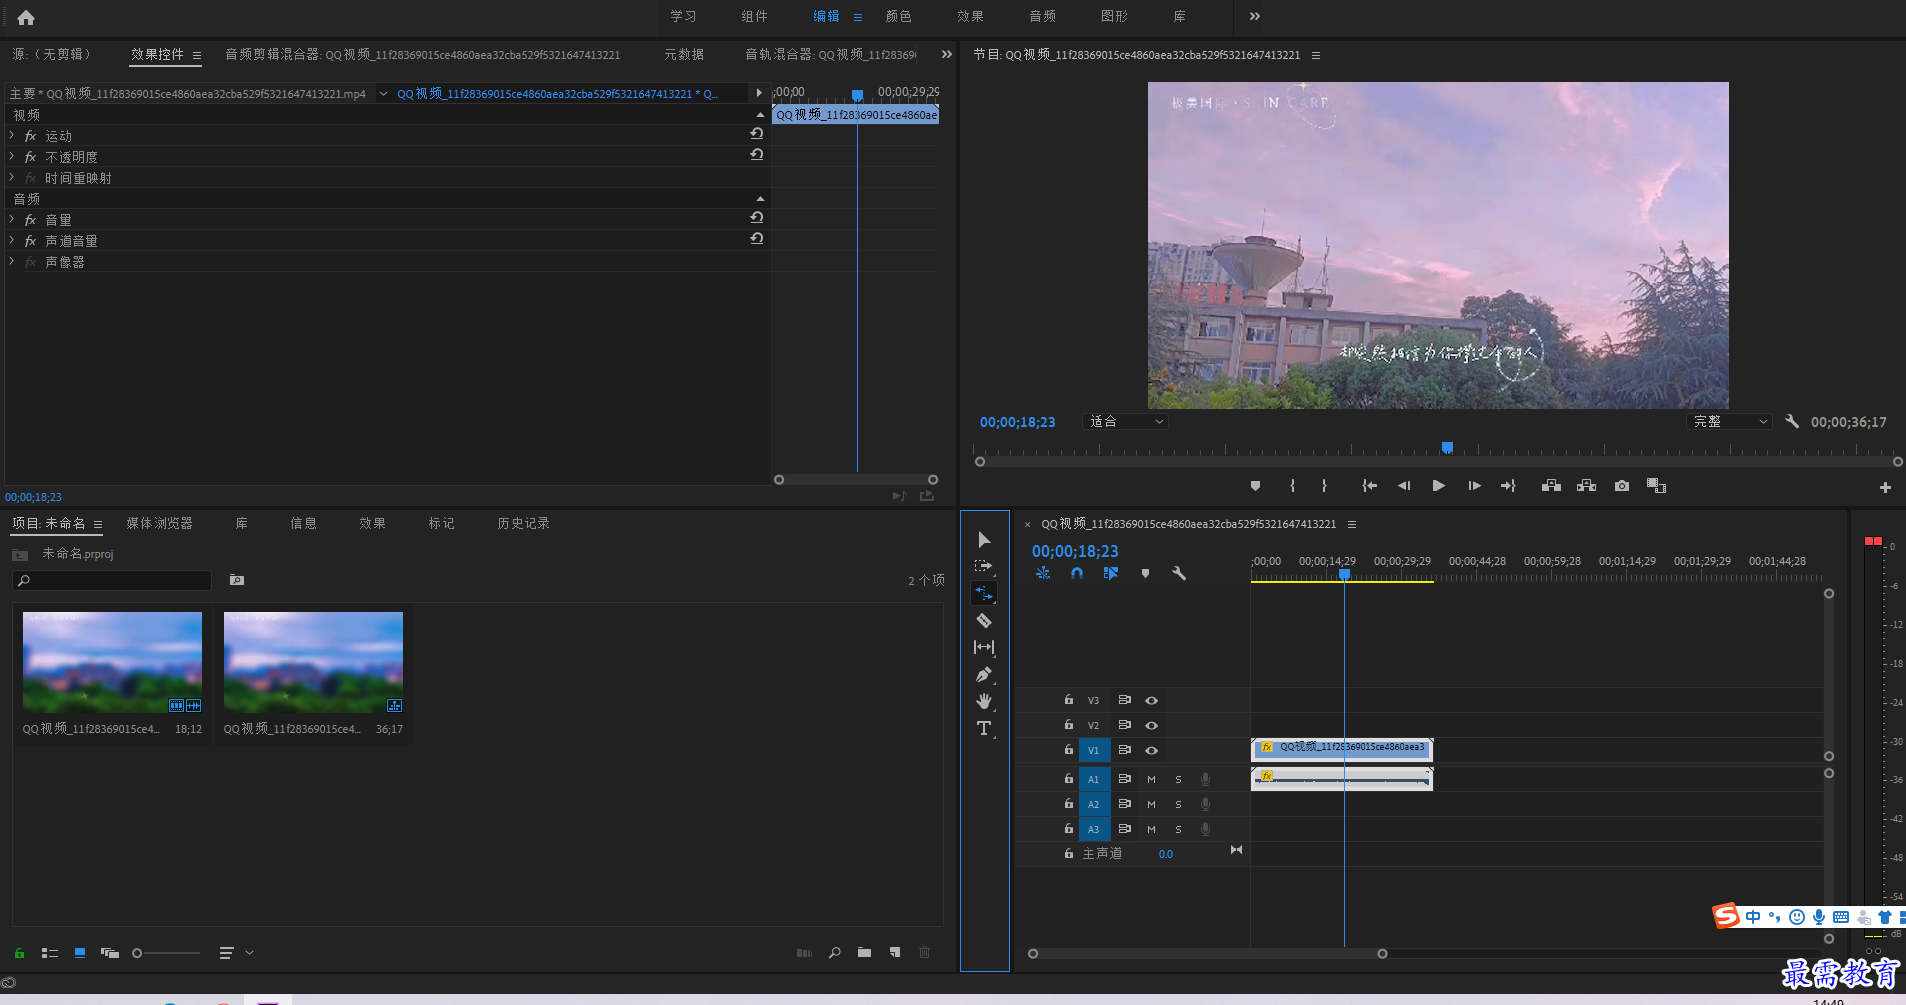Expand the 运动 effect properties
The width and height of the screenshot is (1906, 1005).
(x=11, y=135)
